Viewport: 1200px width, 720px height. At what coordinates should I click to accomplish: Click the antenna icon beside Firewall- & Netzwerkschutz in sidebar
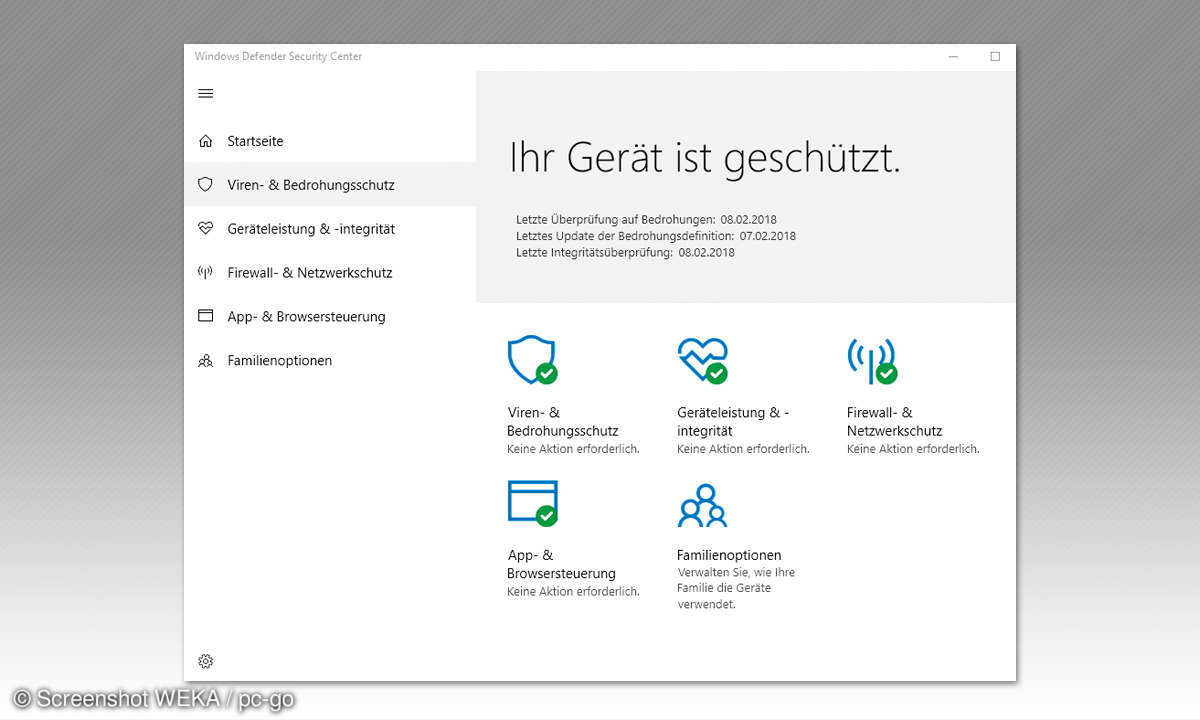(206, 273)
